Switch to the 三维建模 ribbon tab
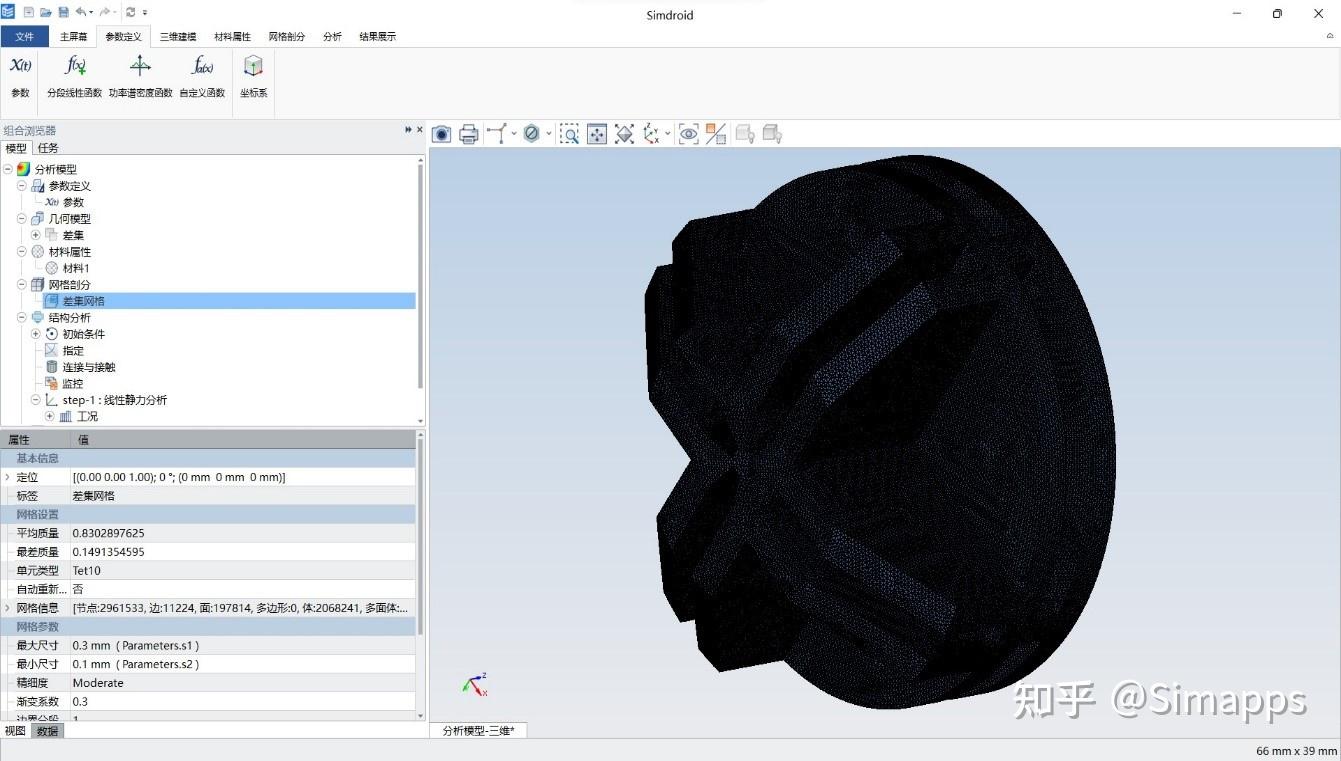 [x=177, y=36]
